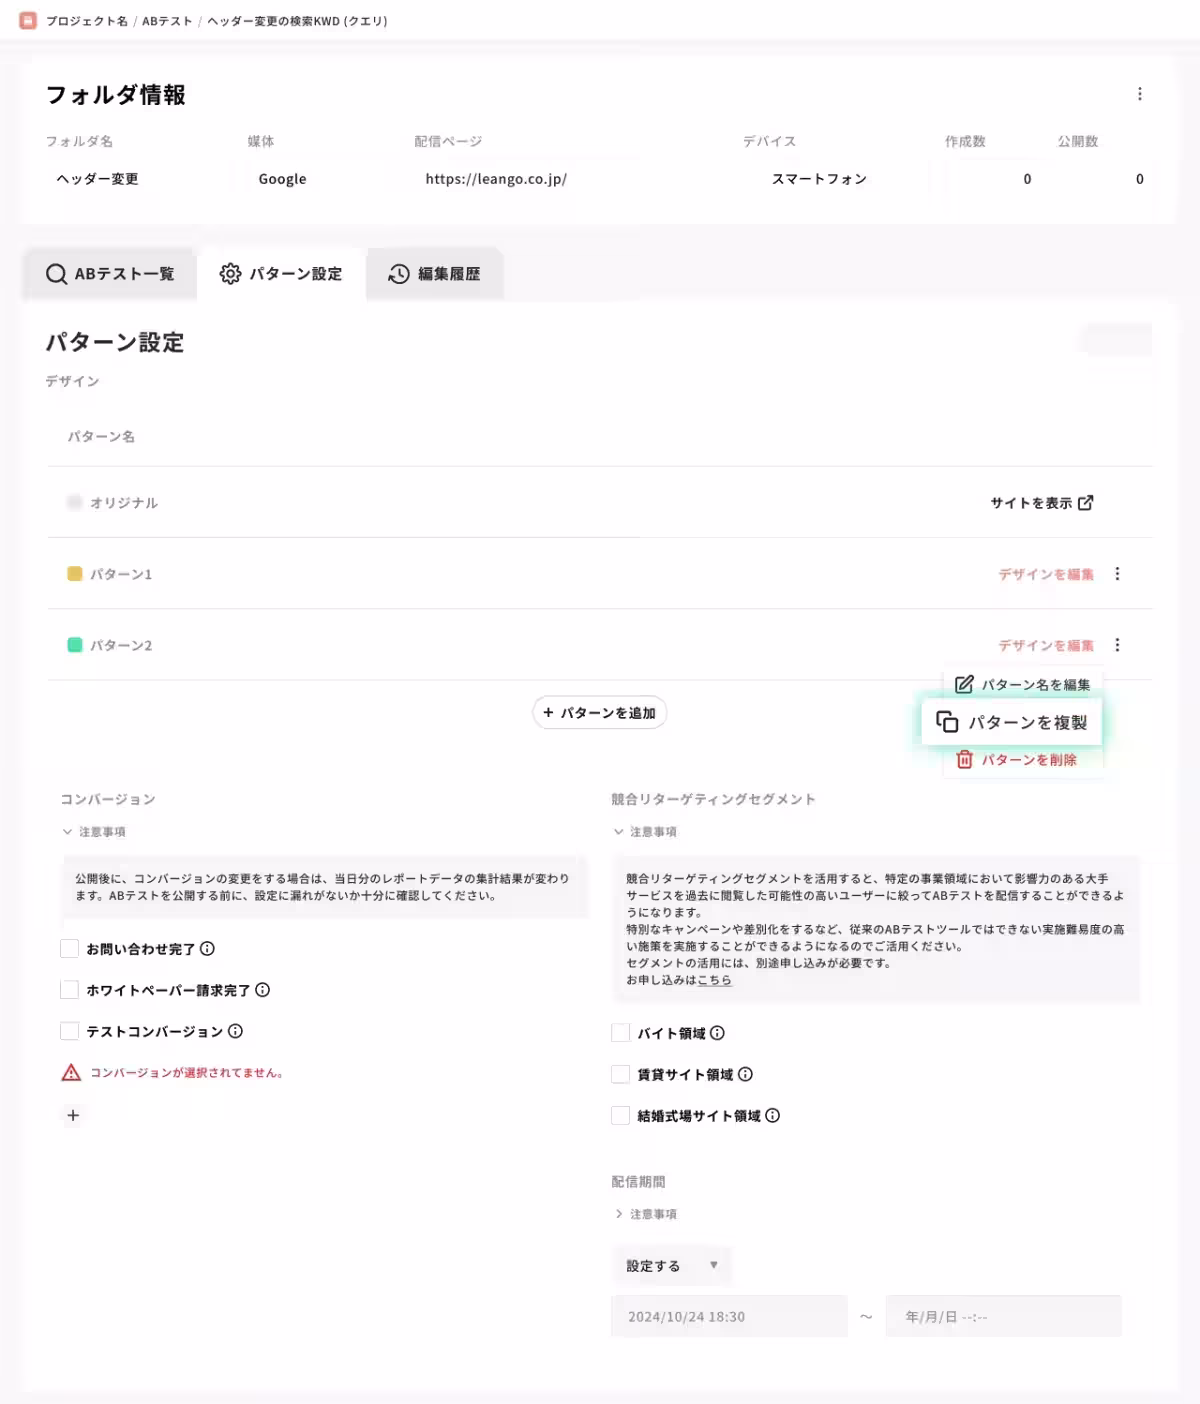Enable the お問い合わせ完了 conversion checkbox
This screenshot has height=1404, width=1200.
pyautogui.click(x=69, y=948)
